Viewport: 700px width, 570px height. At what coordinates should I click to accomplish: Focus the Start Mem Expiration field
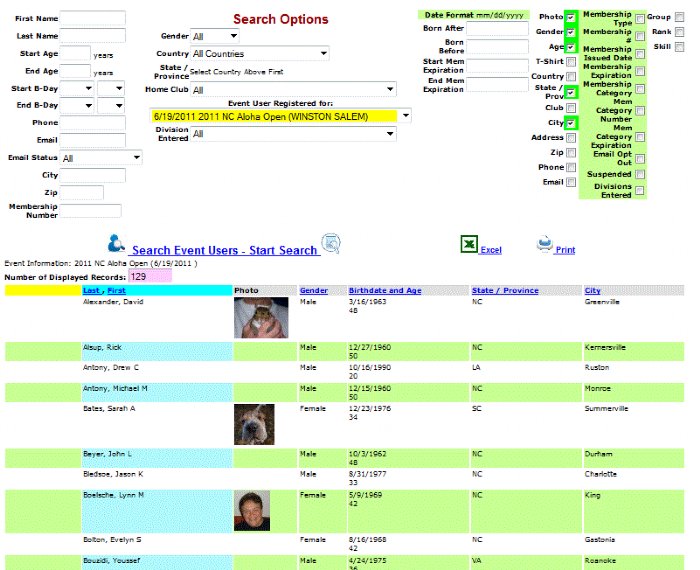tap(497, 66)
